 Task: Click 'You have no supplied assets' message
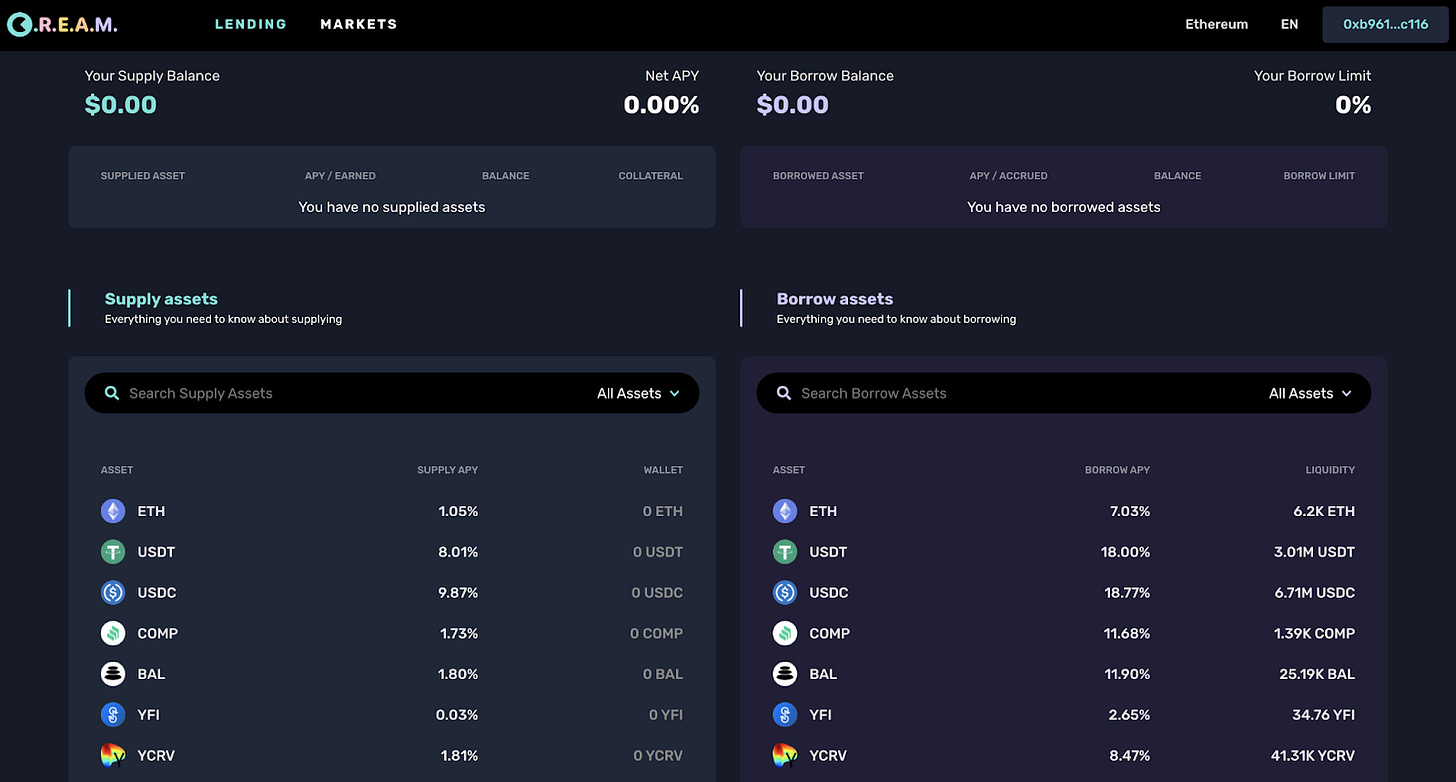click(x=392, y=207)
